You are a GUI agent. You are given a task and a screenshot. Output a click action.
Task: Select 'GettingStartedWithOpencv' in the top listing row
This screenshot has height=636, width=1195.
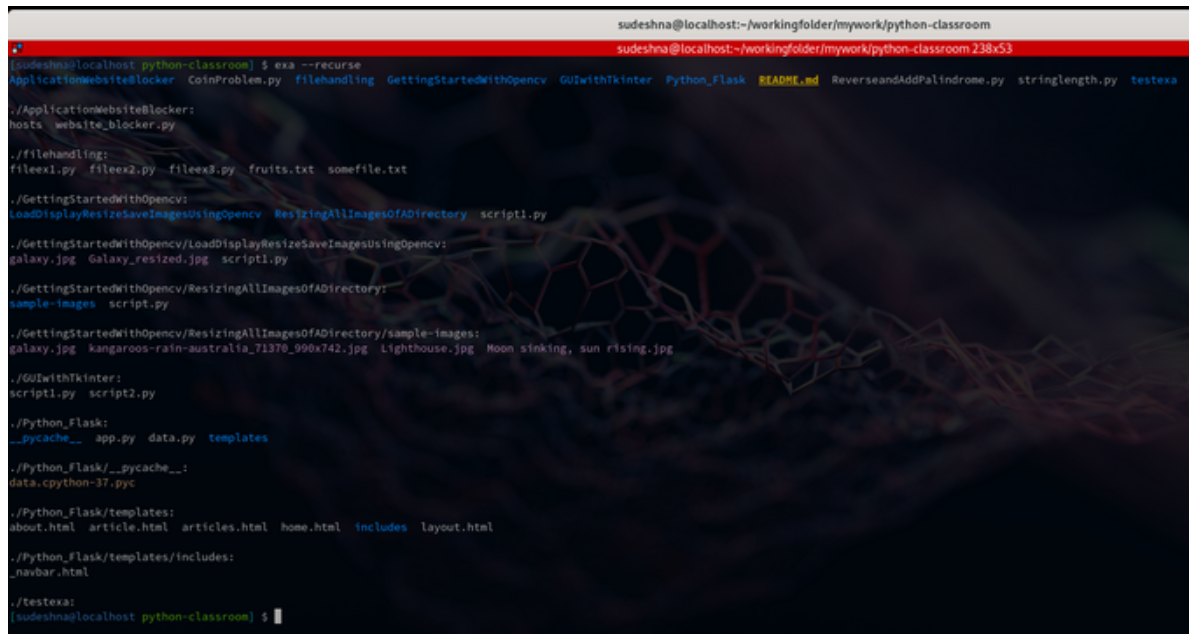[466, 80]
